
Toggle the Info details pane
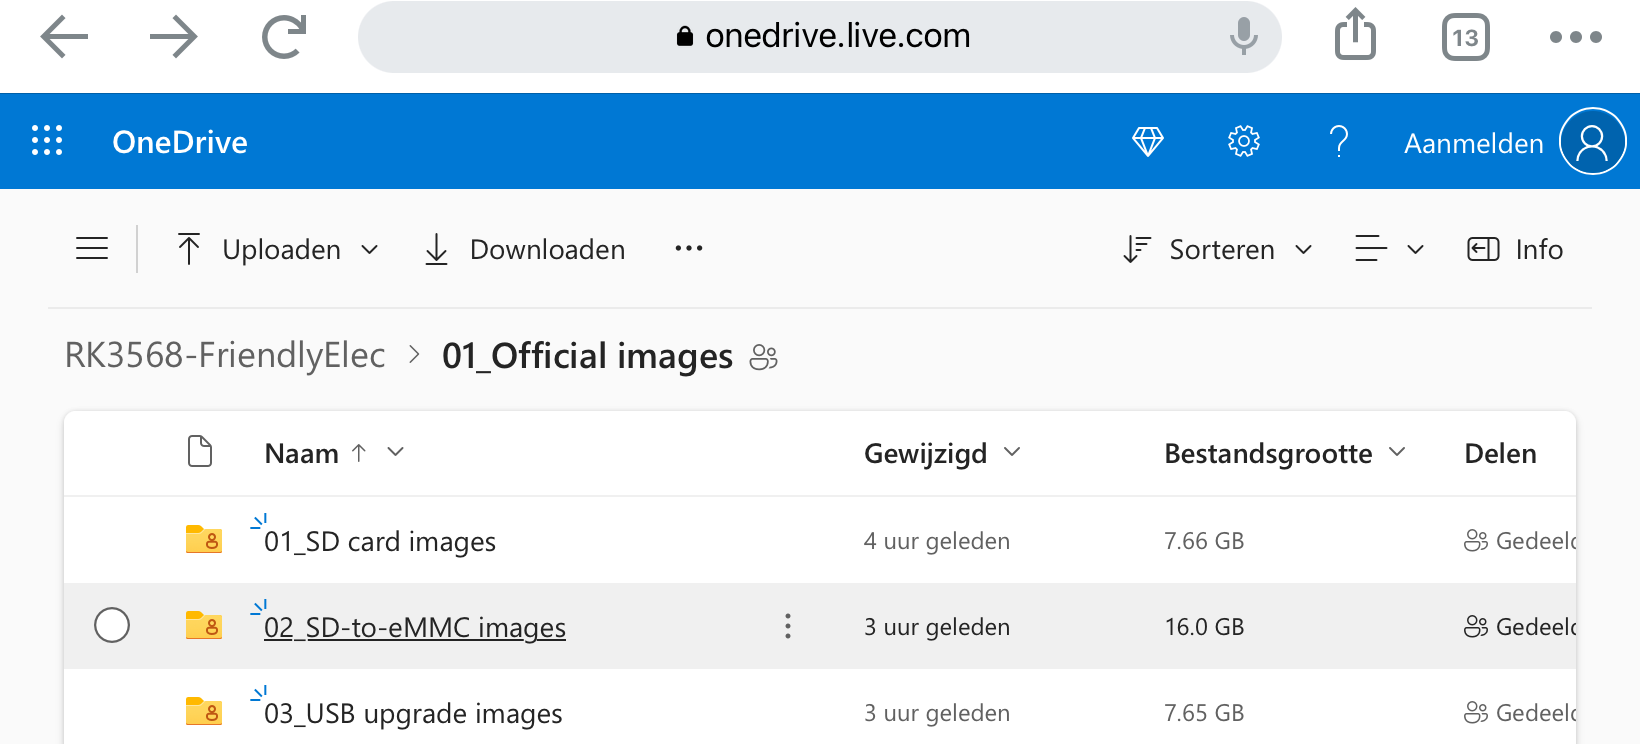(1515, 249)
